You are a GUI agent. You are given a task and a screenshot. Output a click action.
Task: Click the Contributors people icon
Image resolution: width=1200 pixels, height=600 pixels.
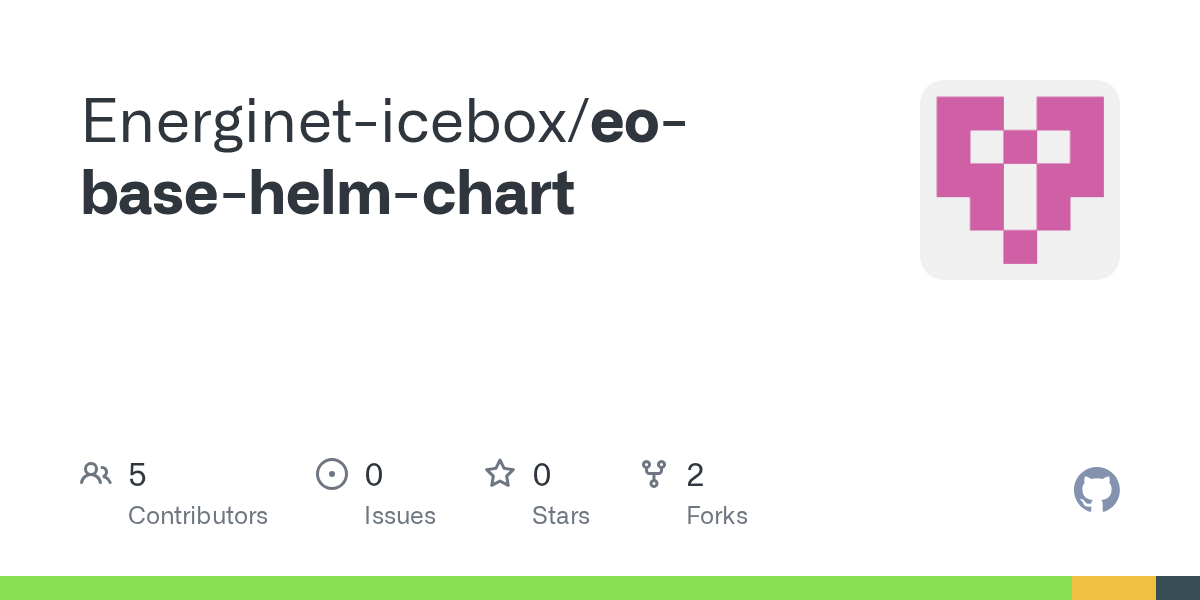pos(96,474)
